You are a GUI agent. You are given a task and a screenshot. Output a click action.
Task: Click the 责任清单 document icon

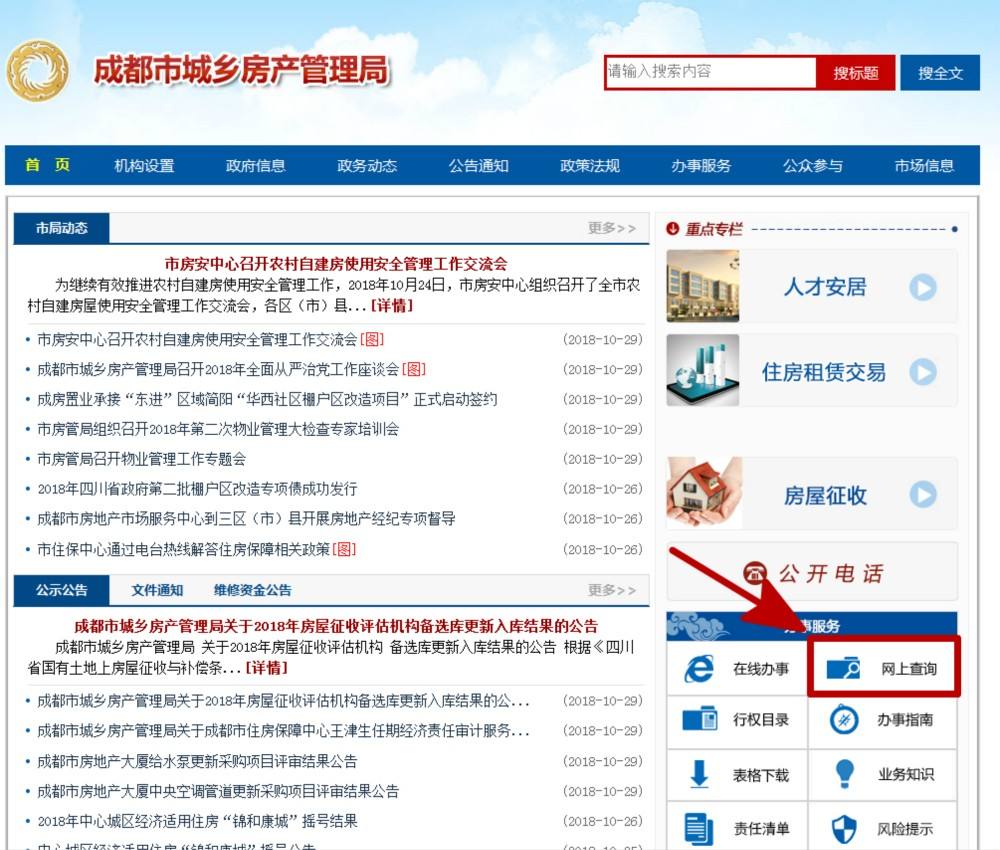(x=699, y=828)
